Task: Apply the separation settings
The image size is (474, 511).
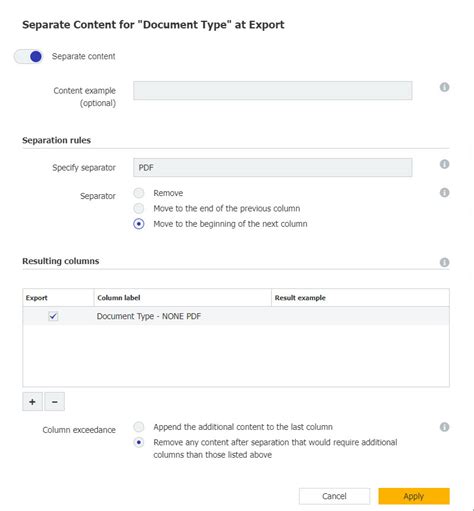Action: (x=414, y=496)
